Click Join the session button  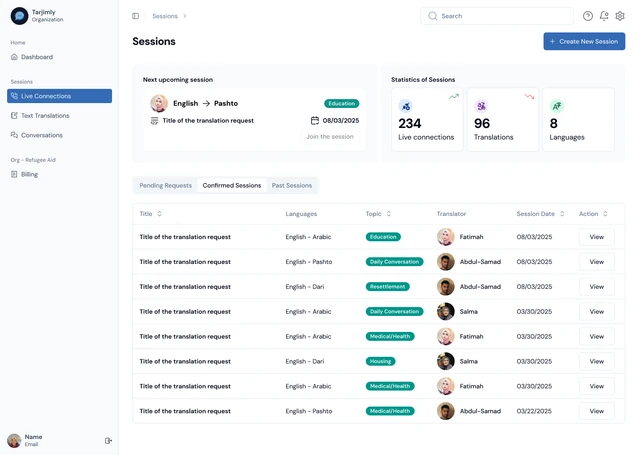pos(330,137)
